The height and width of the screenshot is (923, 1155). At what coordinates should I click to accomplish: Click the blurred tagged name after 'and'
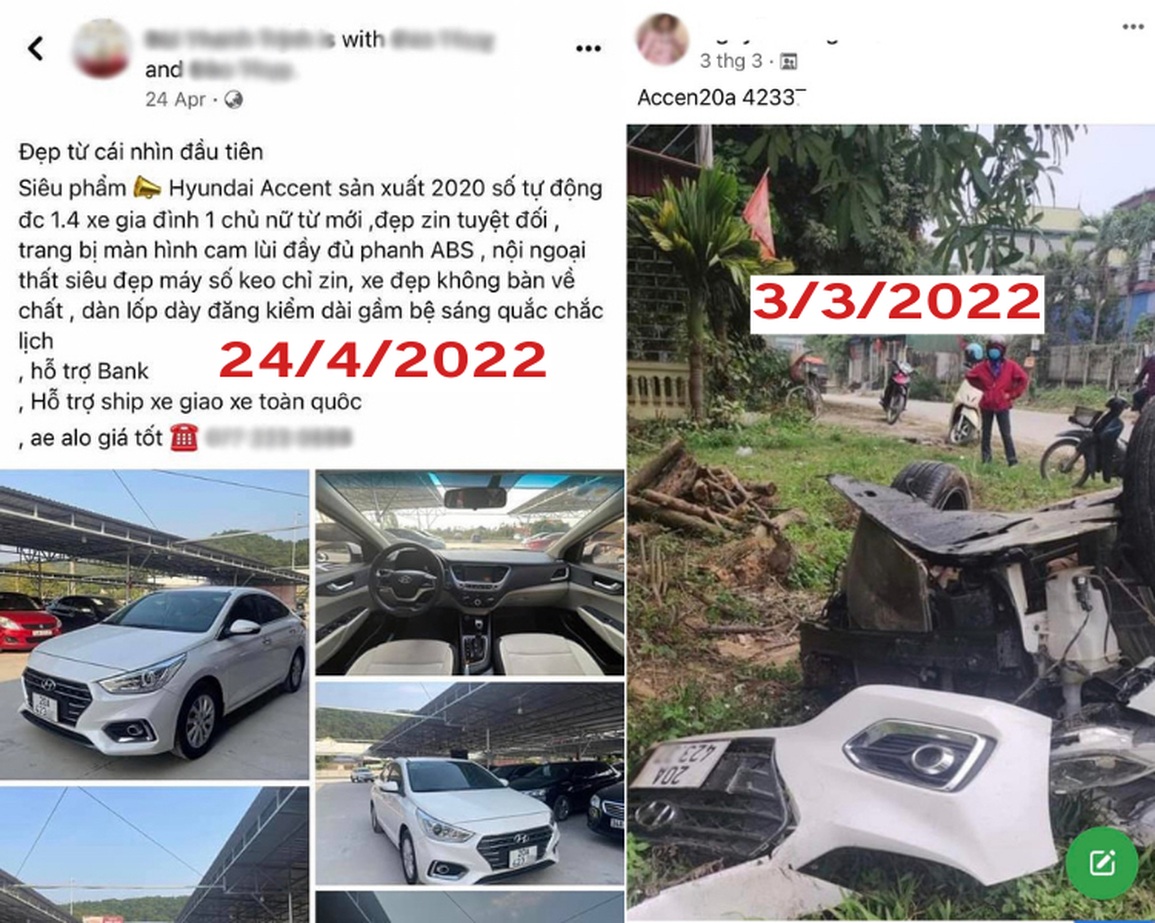coord(242,70)
